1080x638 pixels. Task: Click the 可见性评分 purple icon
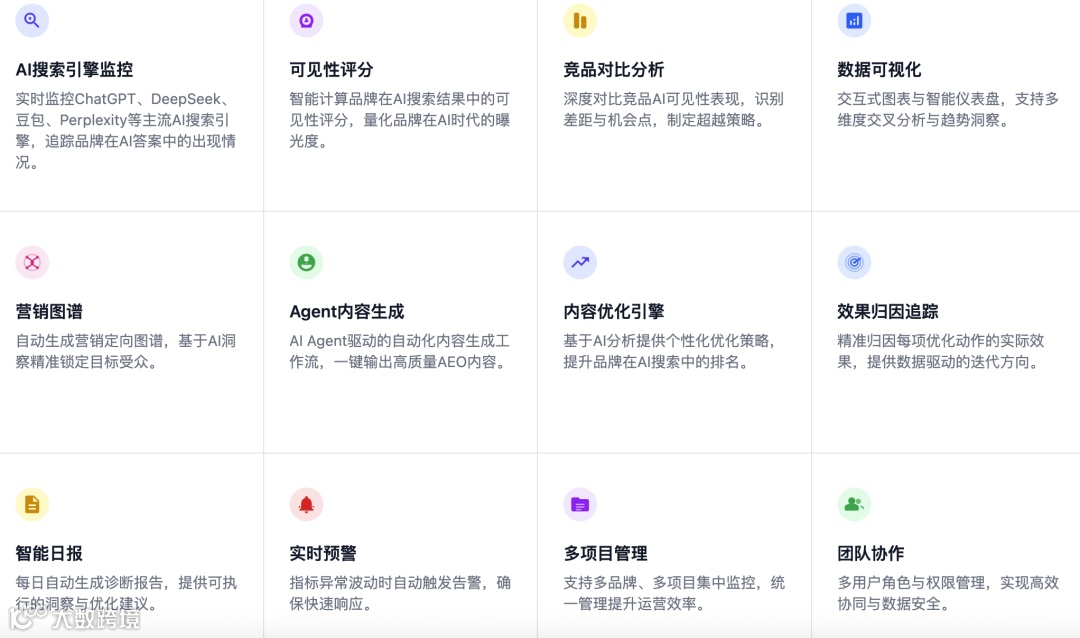pos(306,21)
